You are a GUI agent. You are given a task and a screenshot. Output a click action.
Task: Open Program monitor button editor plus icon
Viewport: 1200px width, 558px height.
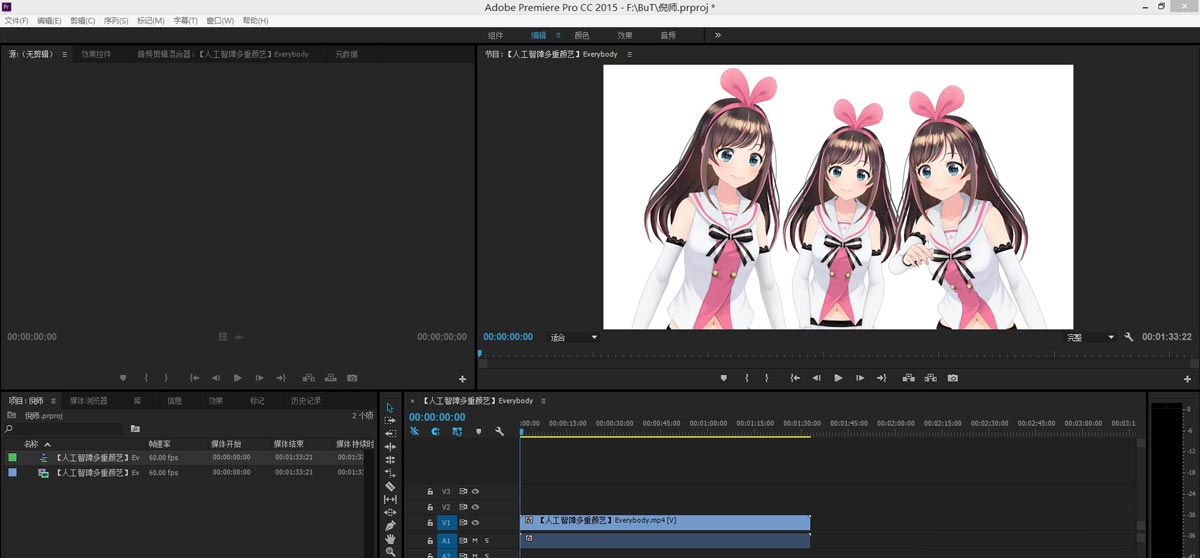coord(1187,380)
